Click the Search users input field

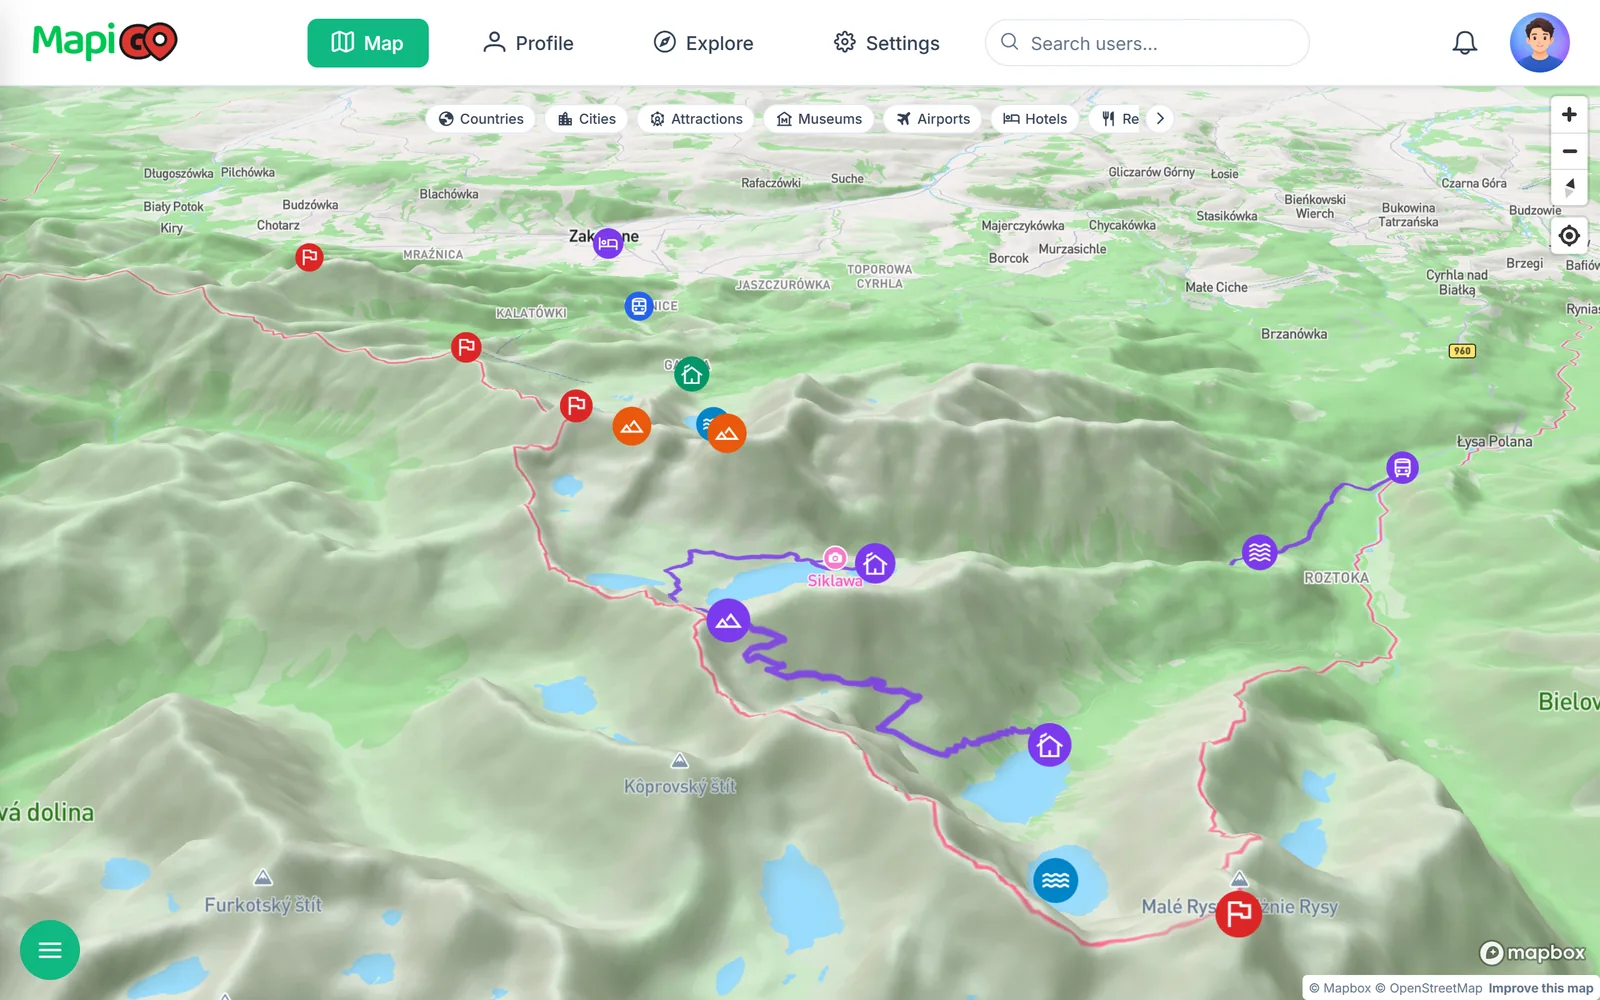point(1147,43)
